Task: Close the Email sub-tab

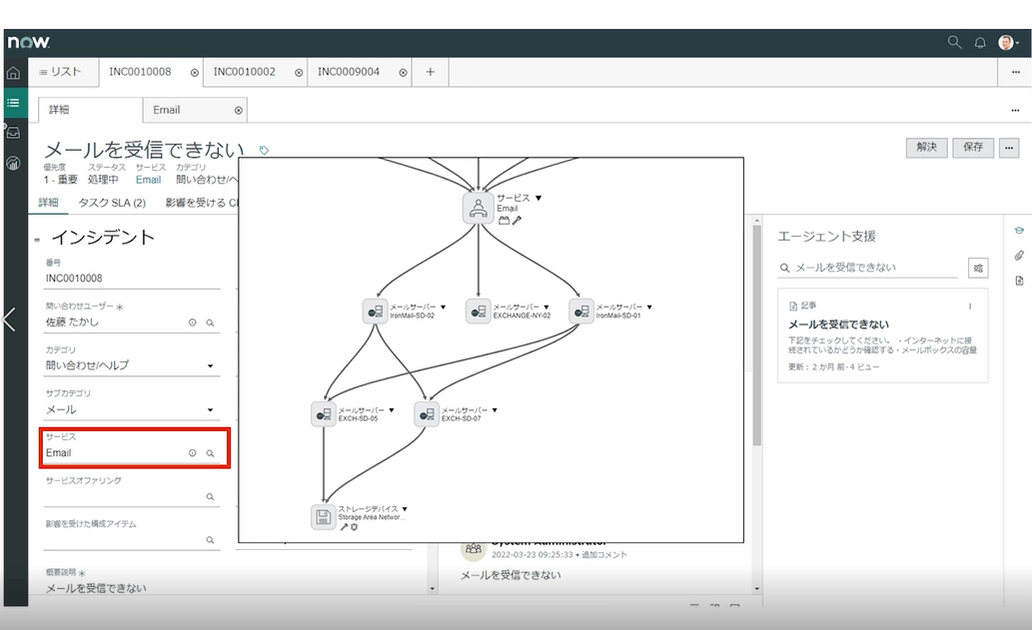Action: (x=239, y=110)
